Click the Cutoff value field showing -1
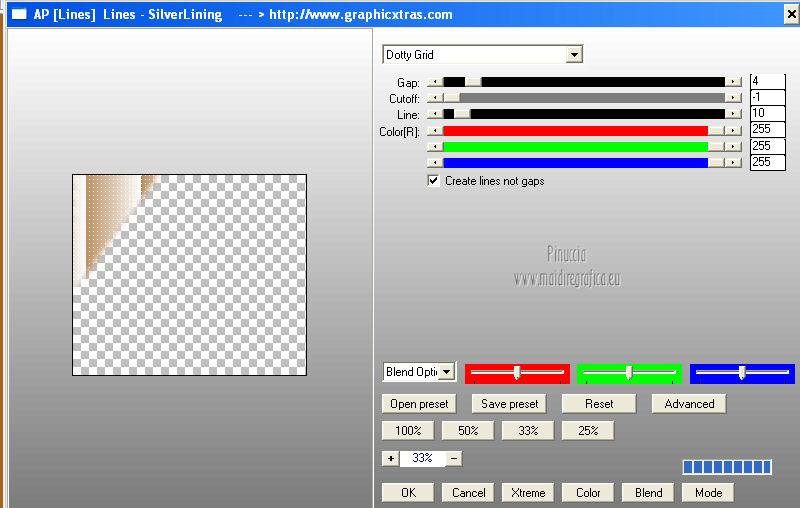The height and width of the screenshot is (508, 800). pos(767,97)
